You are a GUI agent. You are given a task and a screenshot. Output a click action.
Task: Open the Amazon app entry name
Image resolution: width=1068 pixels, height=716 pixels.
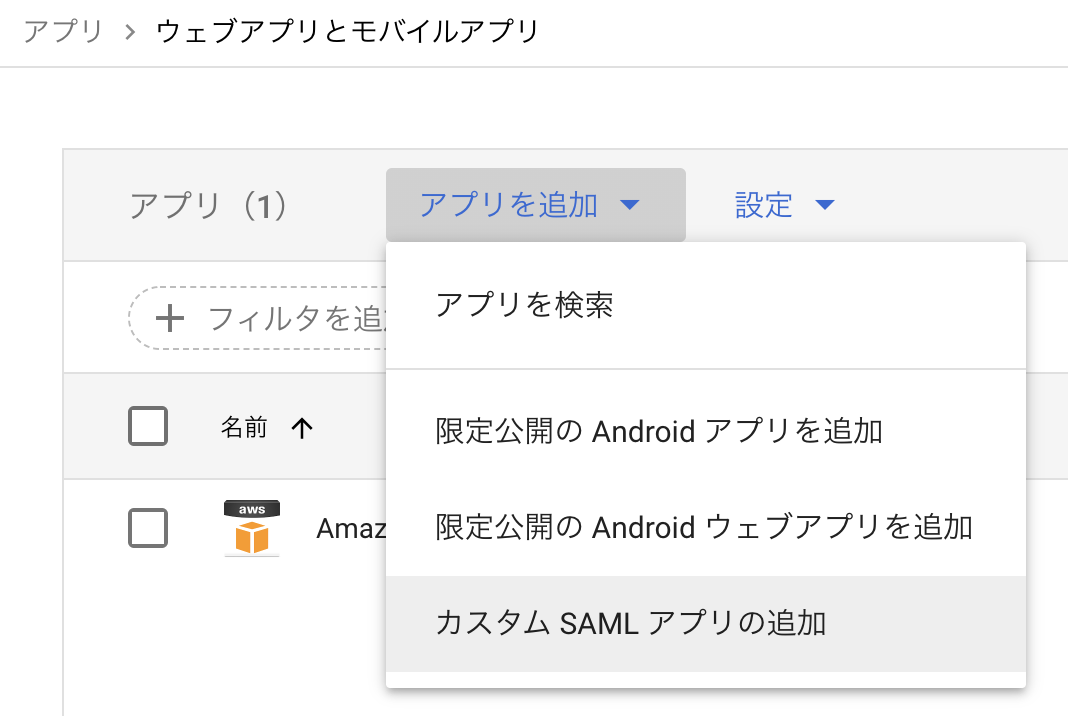coord(351,528)
